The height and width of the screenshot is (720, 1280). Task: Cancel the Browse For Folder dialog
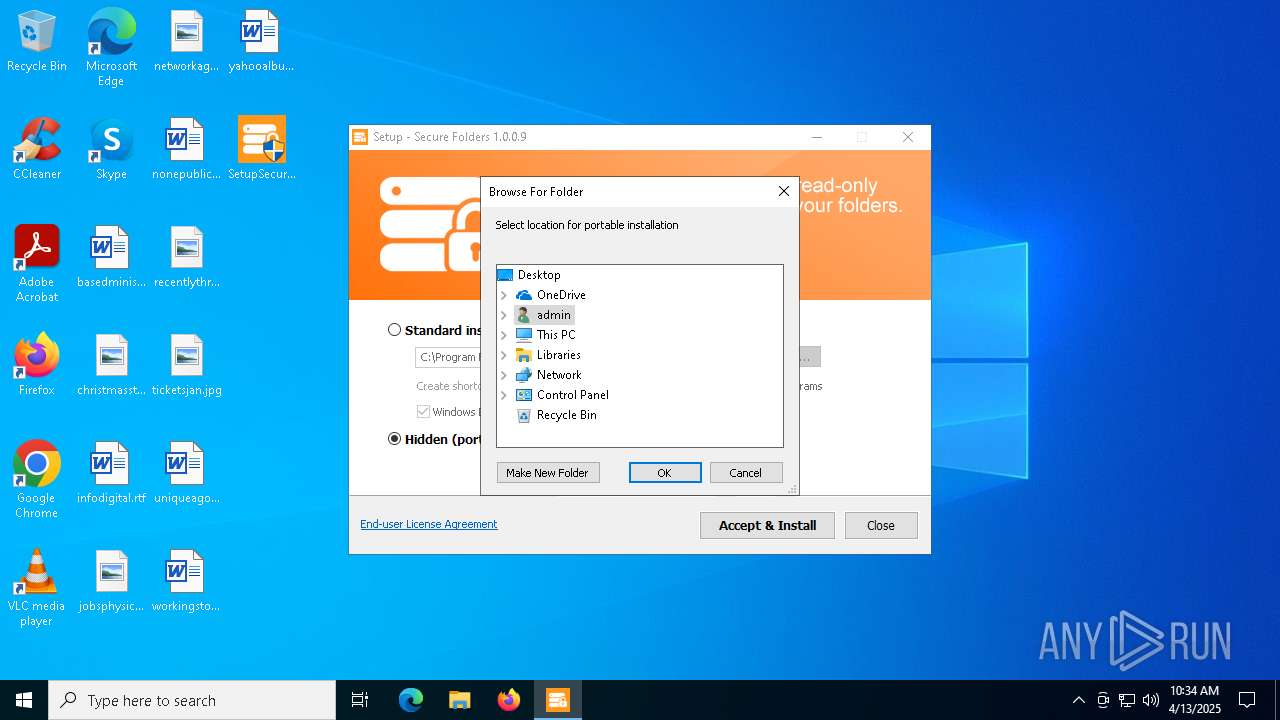point(746,473)
